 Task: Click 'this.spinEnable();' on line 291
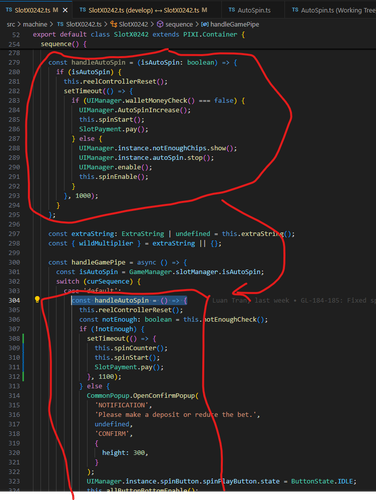pos(114,176)
